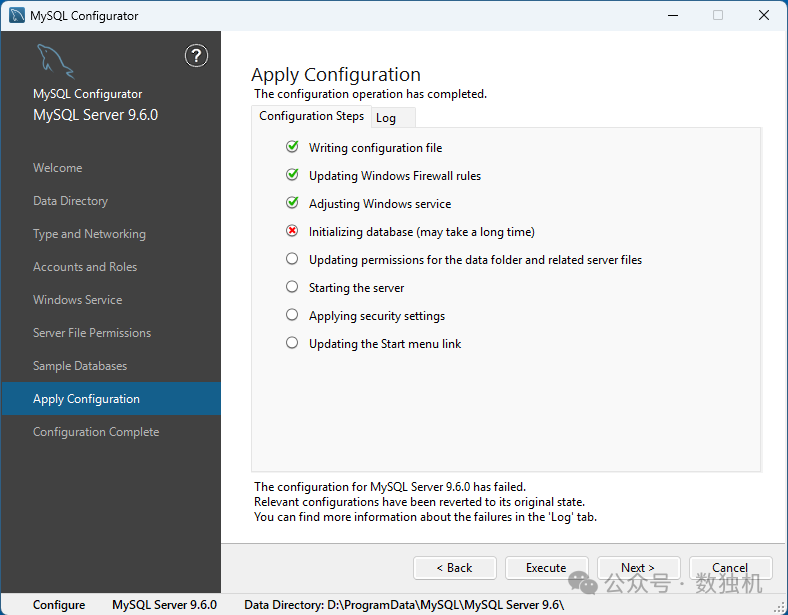Click the < Back button
Screen dimensions: 788x615
click(x=455, y=568)
